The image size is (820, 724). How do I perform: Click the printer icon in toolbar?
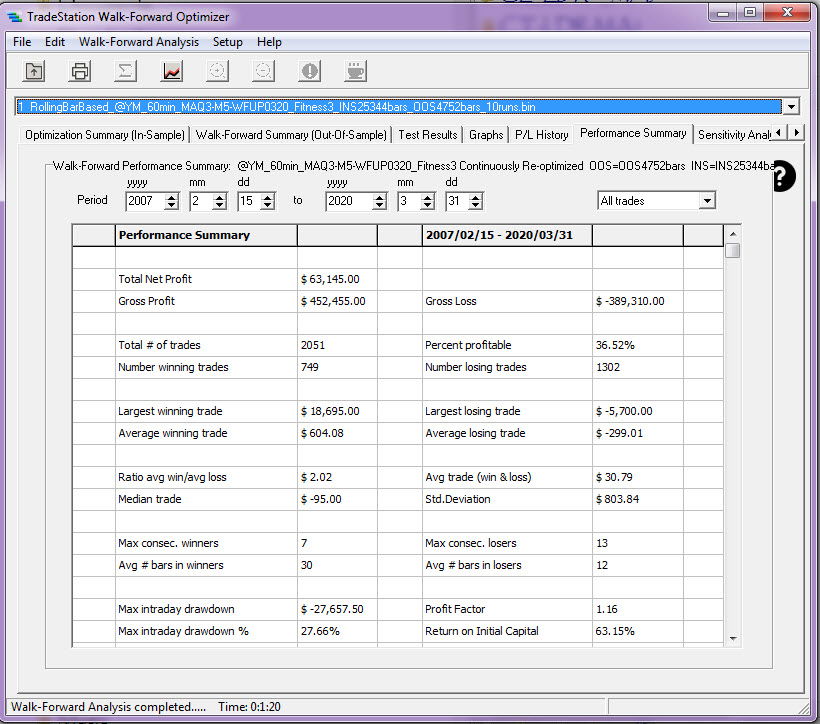pyautogui.click(x=80, y=71)
